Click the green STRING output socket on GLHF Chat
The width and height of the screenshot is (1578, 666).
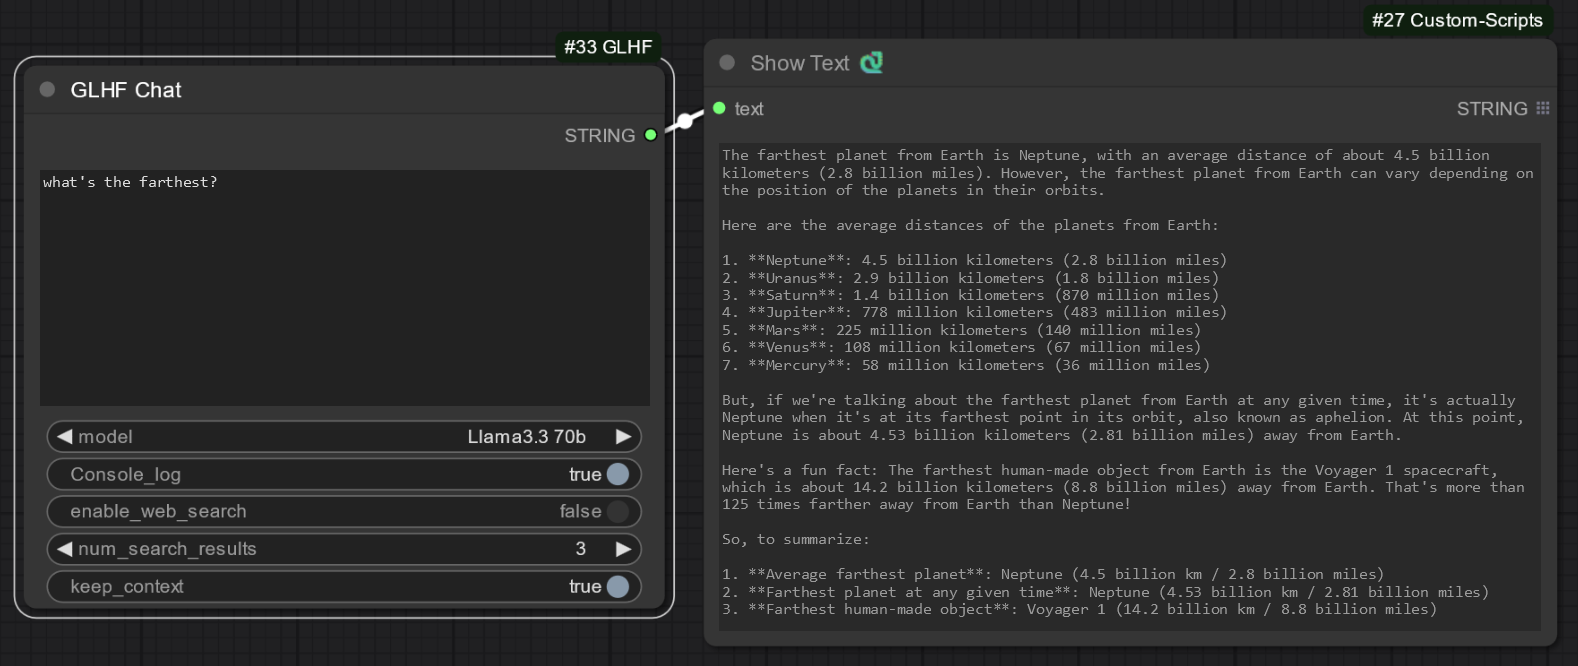click(x=651, y=135)
